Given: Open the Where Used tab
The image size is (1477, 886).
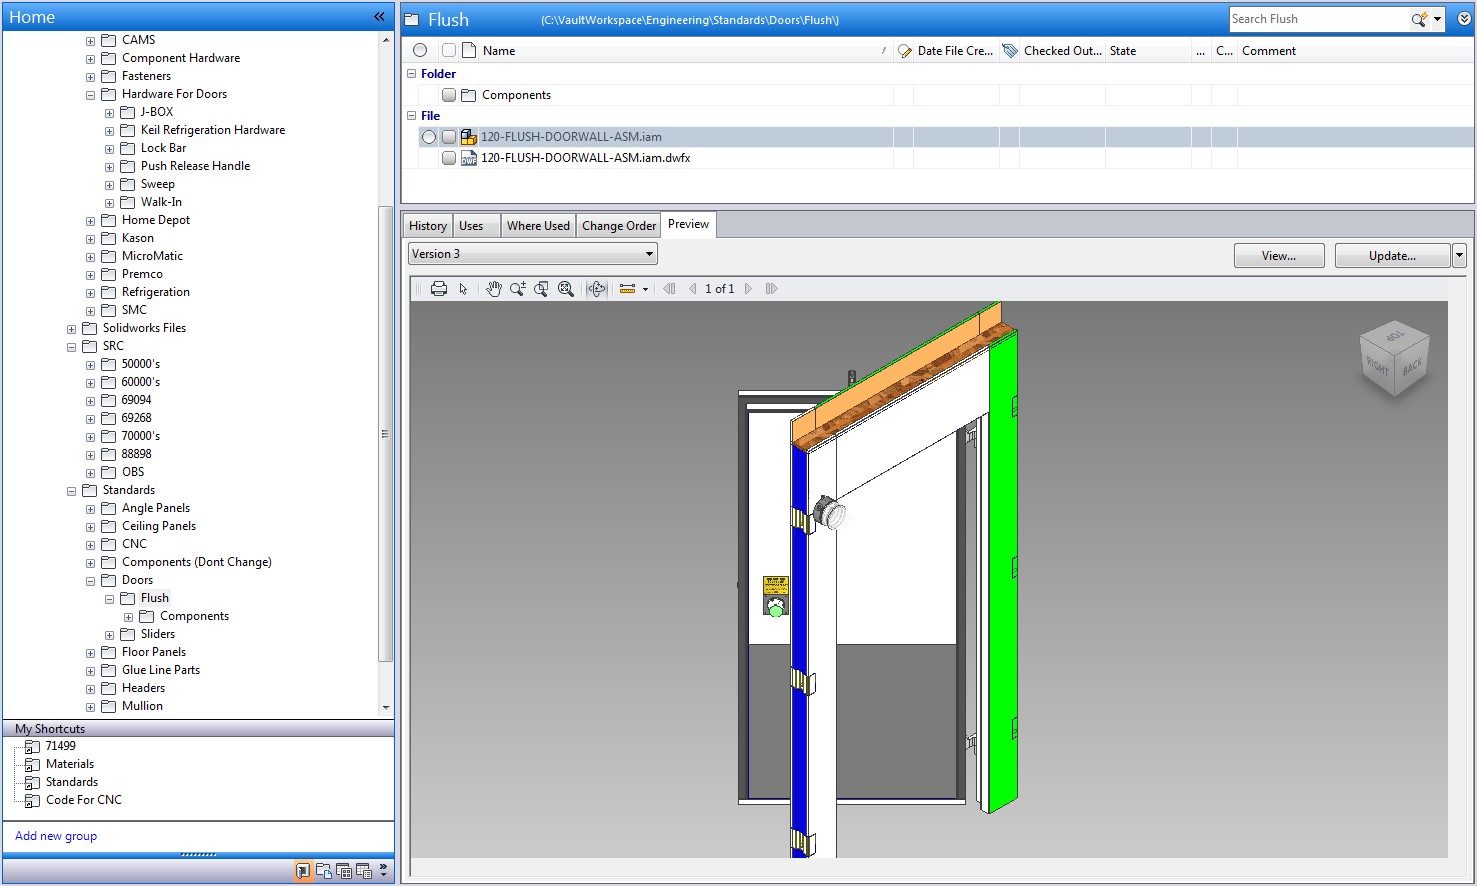Looking at the screenshot, I should 538,224.
